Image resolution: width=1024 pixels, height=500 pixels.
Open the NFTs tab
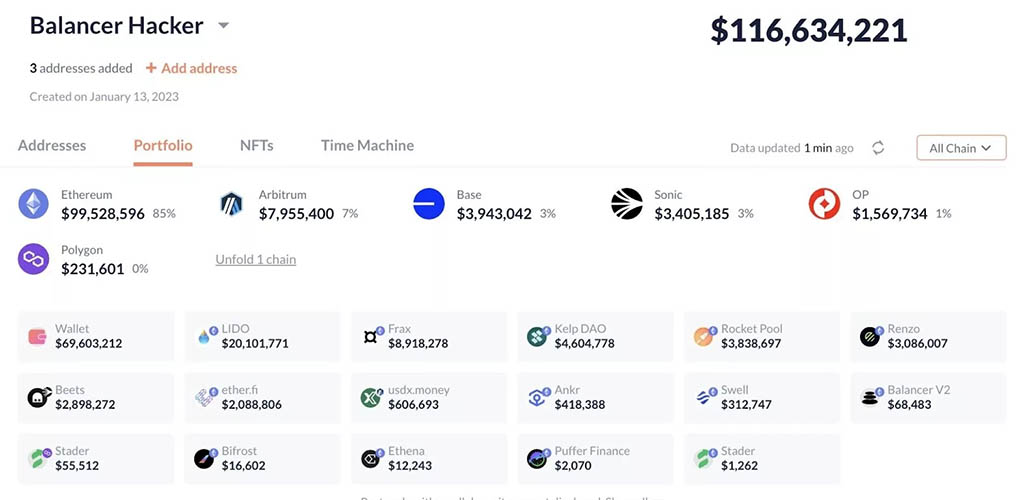pyautogui.click(x=256, y=145)
